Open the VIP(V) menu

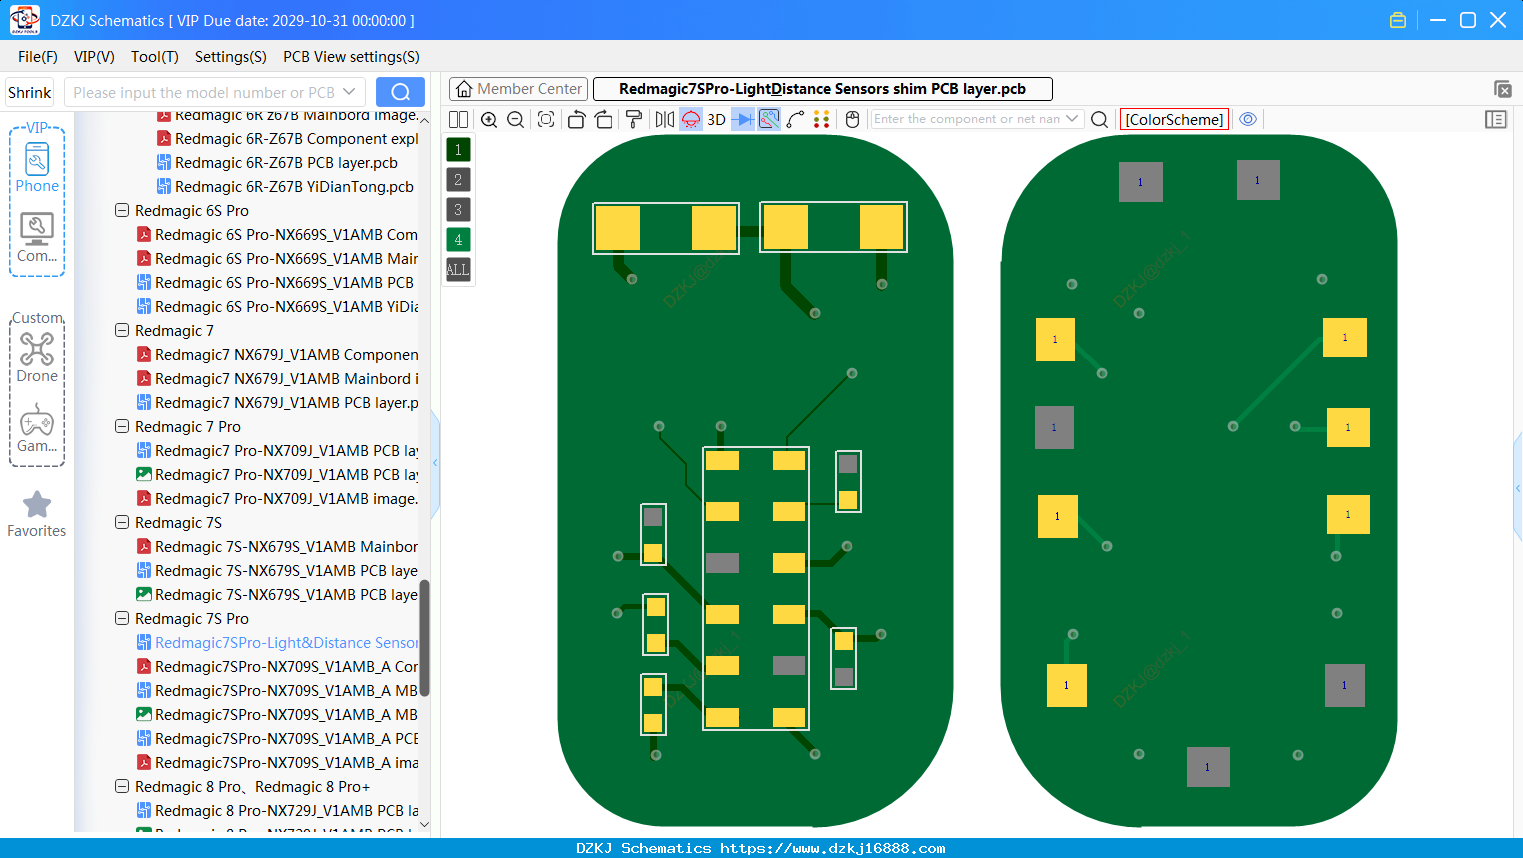(x=94, y=57)
